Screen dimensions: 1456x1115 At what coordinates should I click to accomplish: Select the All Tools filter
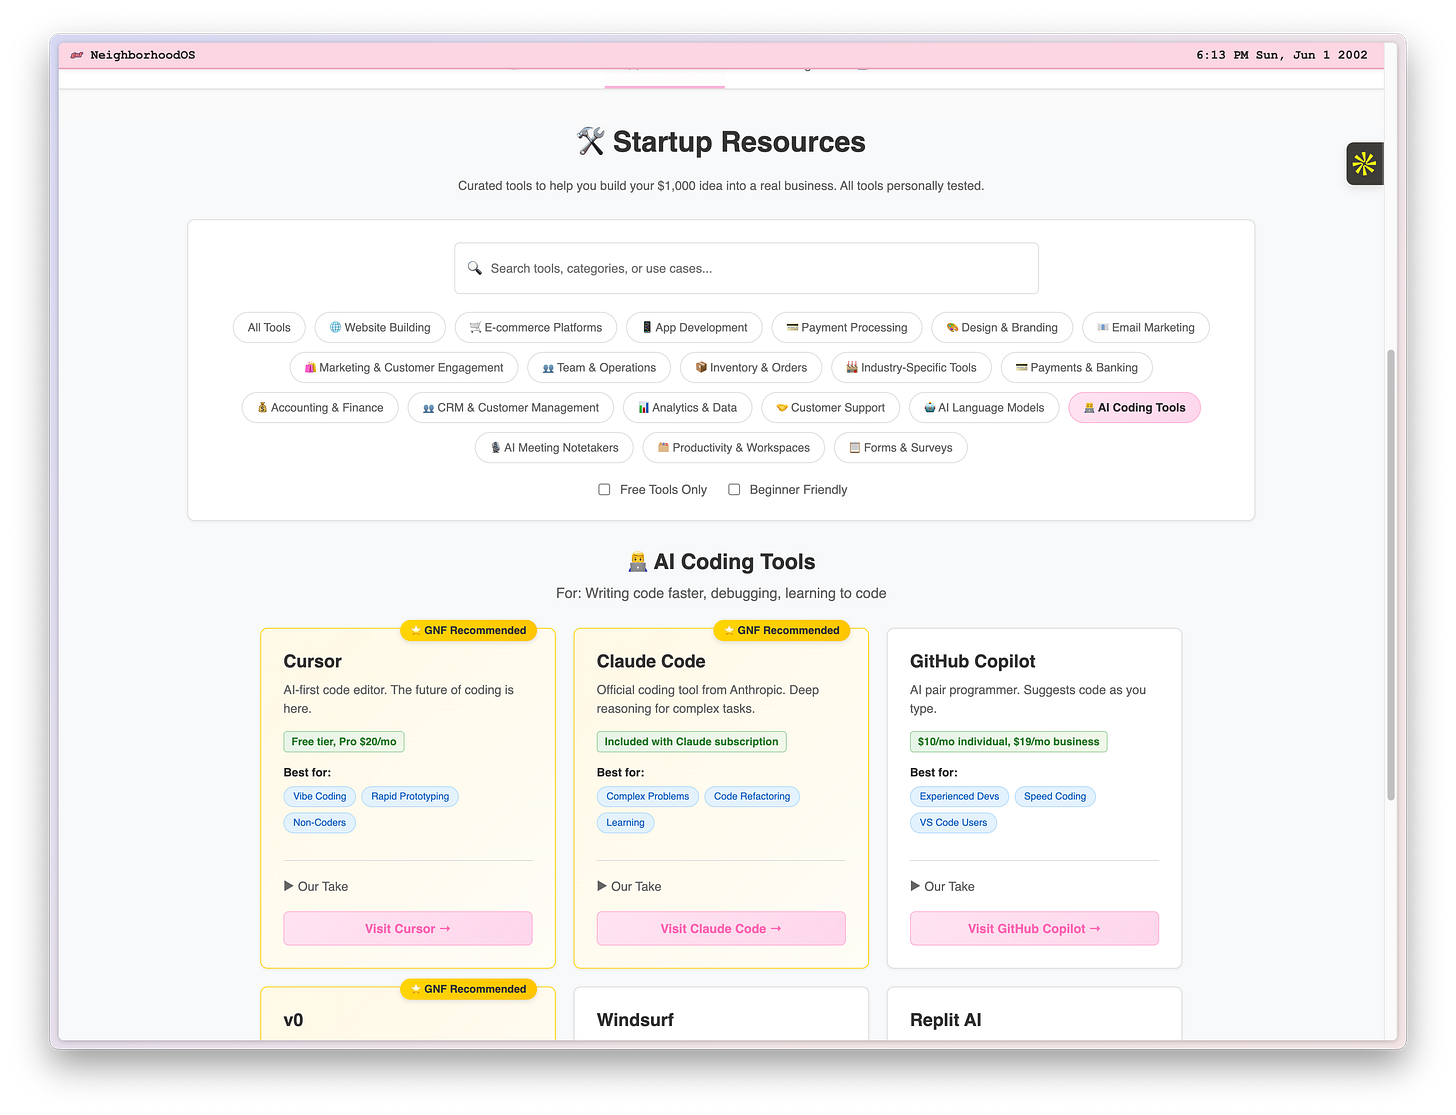click(269, 327)
